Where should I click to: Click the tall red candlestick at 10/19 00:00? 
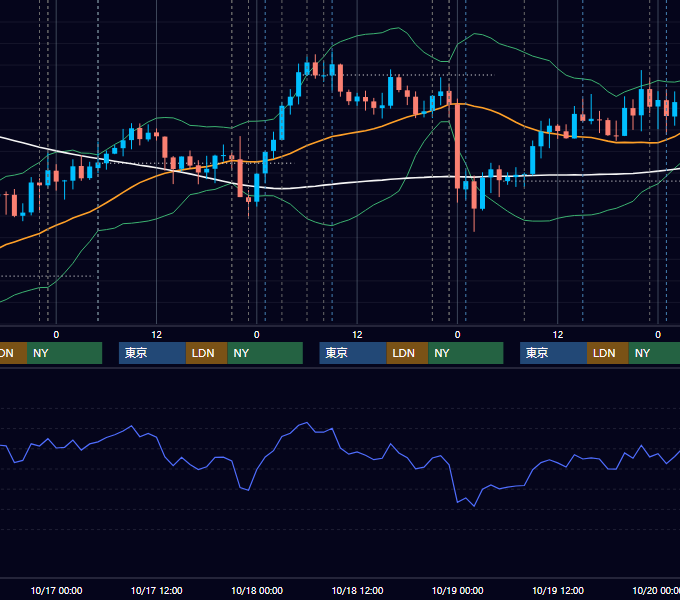tap(457, 145)
